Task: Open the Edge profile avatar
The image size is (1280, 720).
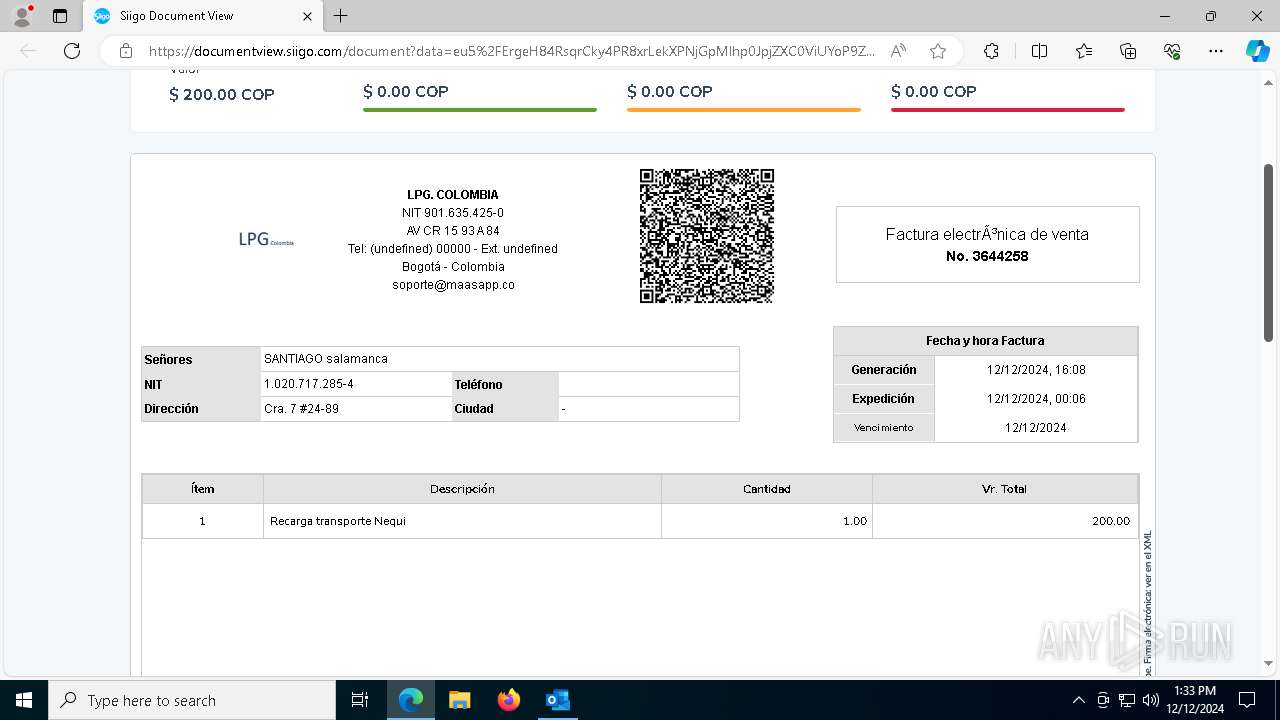Action: coord(22,16)
